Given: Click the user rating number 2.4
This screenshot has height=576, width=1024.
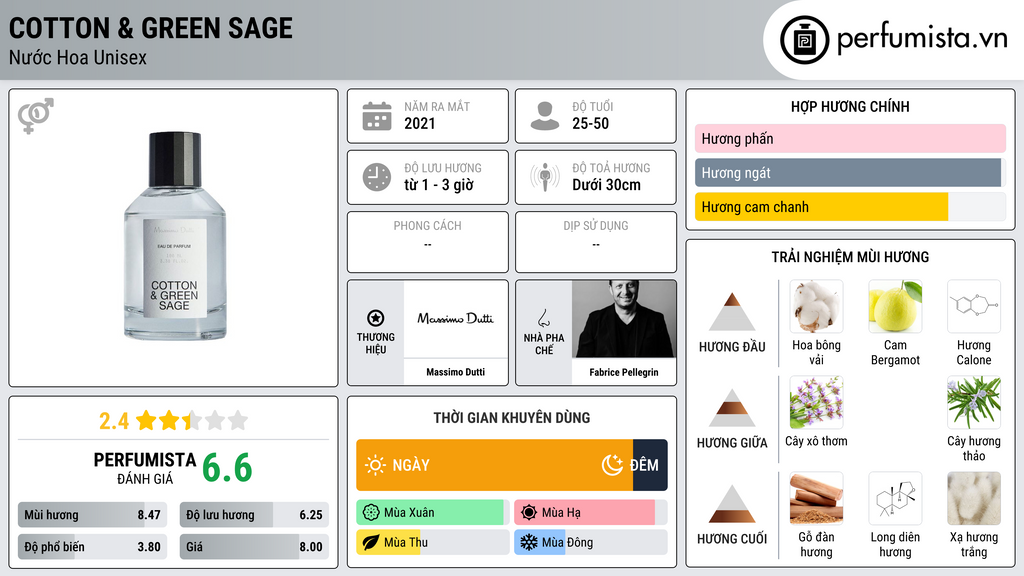Looking at the screenshot, I should 114,421.
